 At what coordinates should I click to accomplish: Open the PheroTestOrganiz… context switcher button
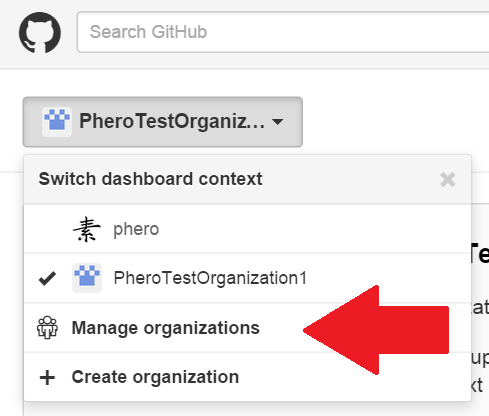pos(163,122)
